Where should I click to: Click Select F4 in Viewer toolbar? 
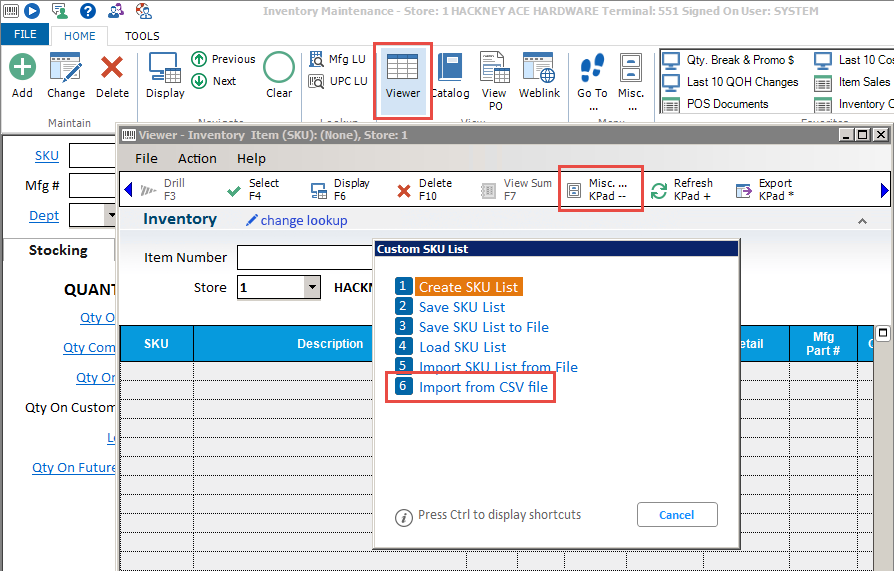point(253,189)
